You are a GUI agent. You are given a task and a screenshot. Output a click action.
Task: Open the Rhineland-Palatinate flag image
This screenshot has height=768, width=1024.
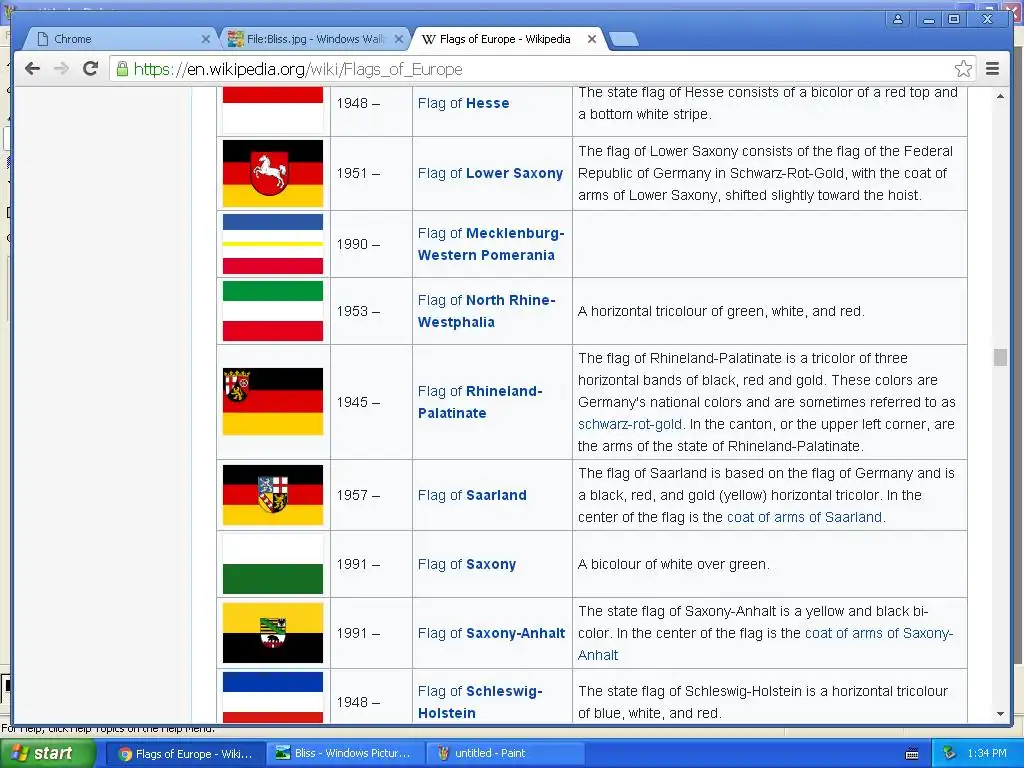click(273, 402)
